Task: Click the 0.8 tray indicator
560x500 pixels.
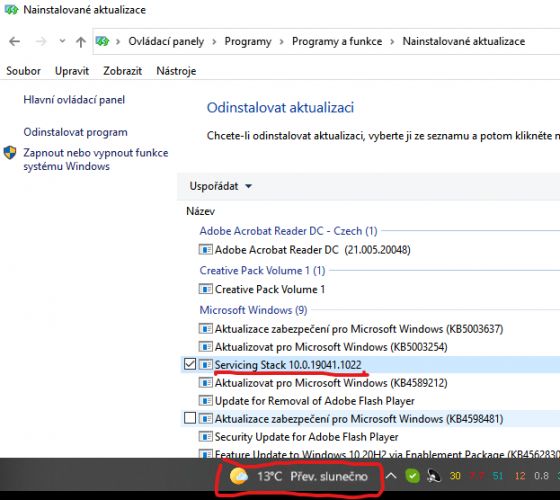Action: click(541, 476)
